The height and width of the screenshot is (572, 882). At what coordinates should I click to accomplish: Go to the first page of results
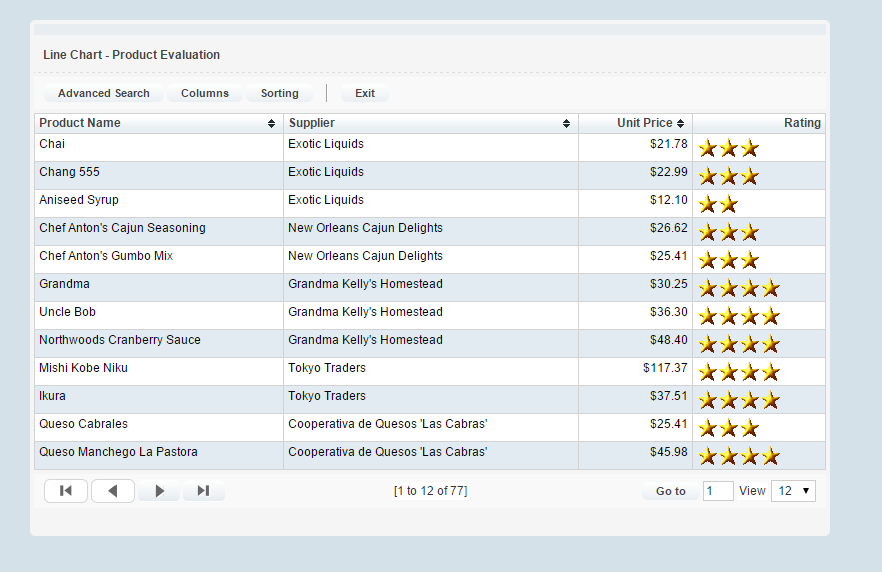click(x=66, y=491)
